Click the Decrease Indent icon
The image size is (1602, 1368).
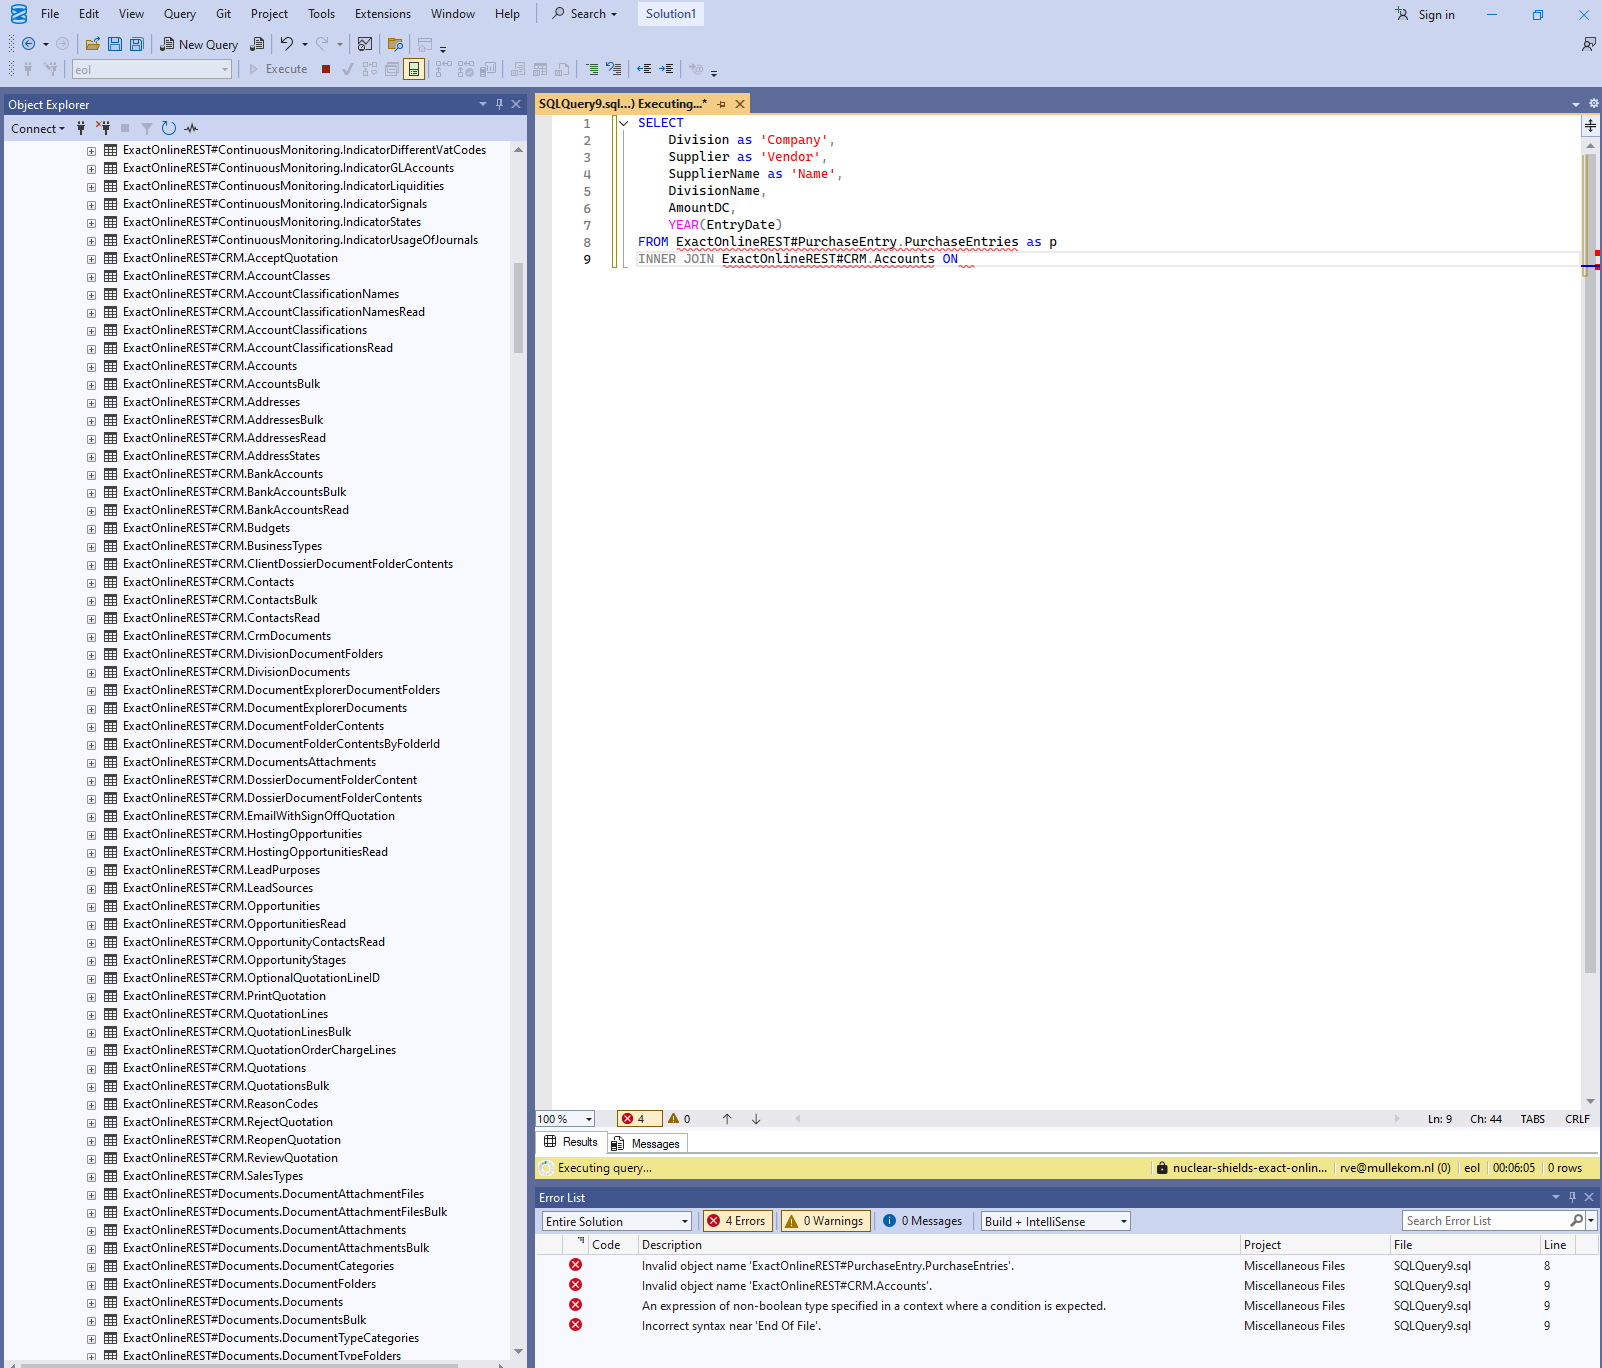644,69
